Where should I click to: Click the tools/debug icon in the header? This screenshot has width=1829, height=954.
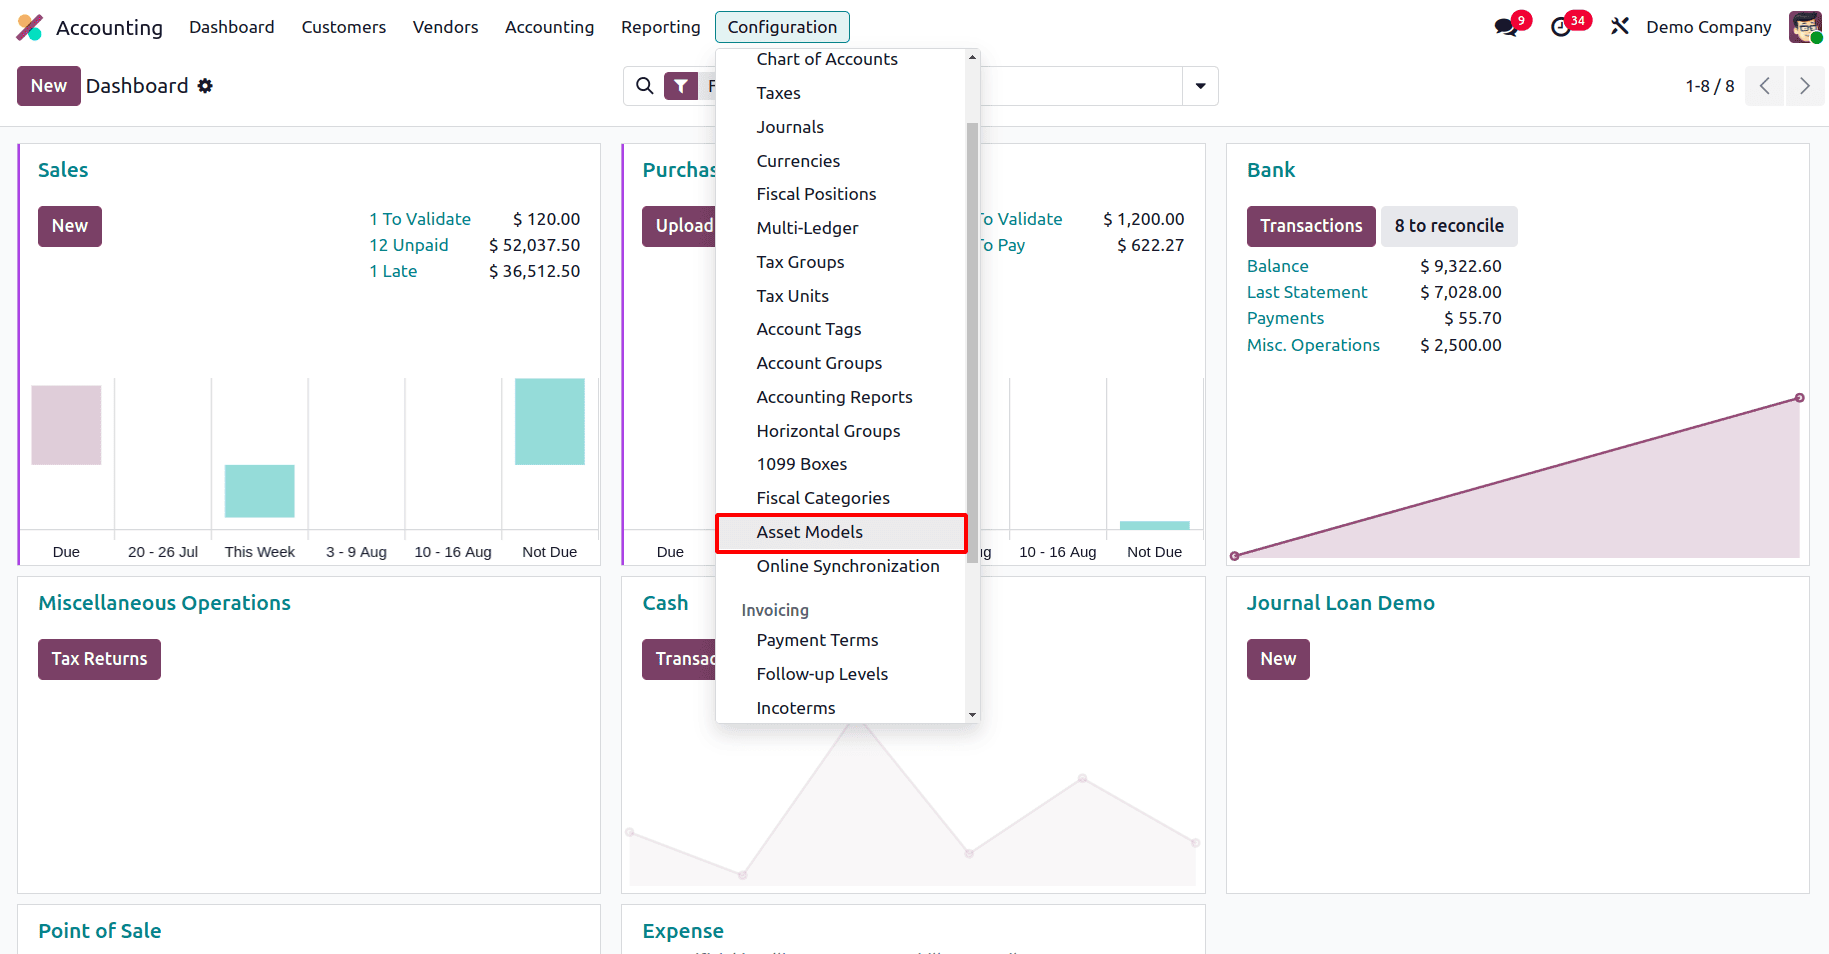pyautogui.click(x=1618, y=26)
